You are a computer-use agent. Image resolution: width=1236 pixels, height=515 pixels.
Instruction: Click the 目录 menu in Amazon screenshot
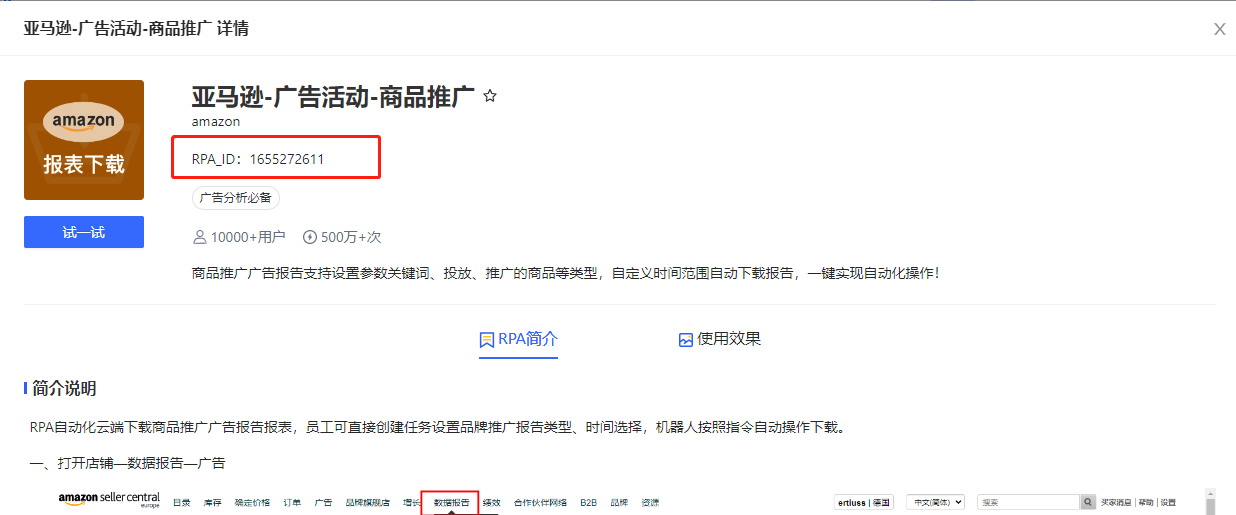[181, 502]
